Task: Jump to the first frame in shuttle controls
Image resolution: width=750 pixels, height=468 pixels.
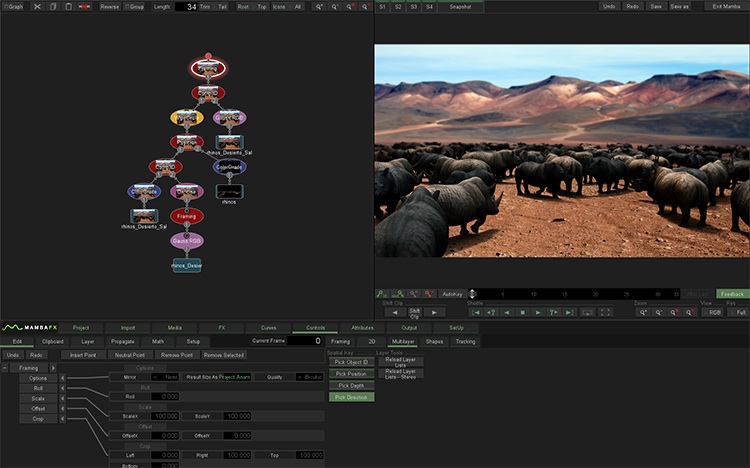Action: click(x=477, y=312)
